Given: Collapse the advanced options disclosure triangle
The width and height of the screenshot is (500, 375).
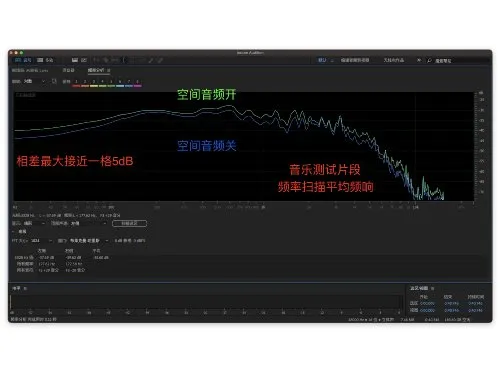Looking at the screenshot, I should (x=14, y=231).
